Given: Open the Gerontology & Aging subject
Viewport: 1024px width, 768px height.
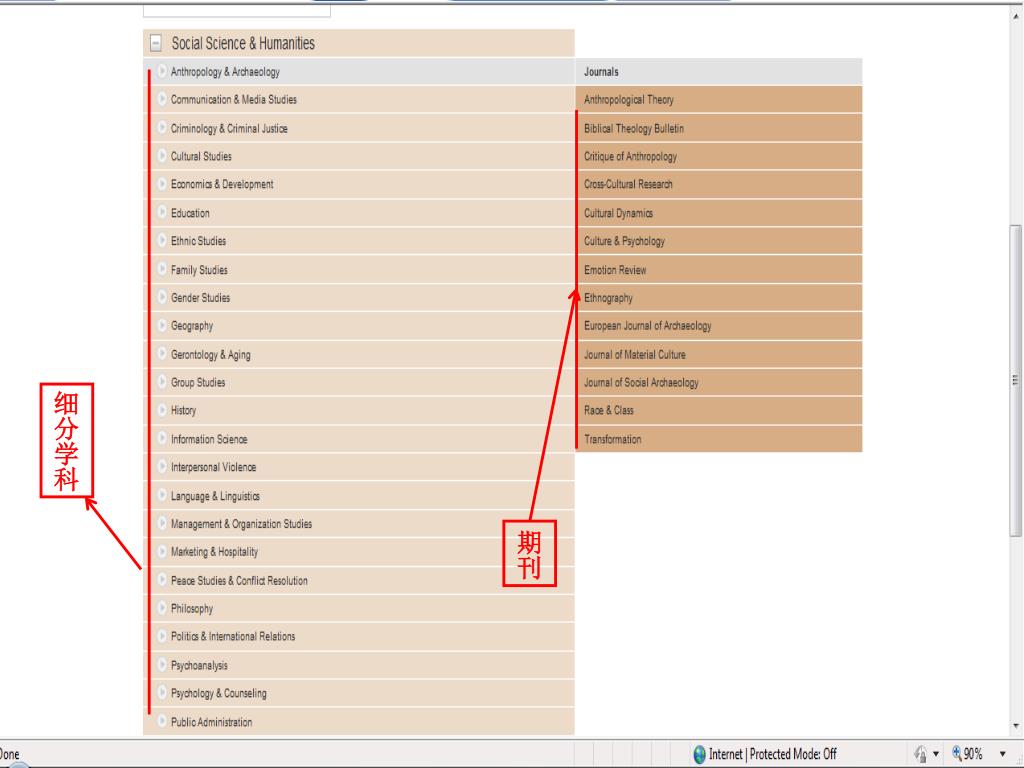Looking at the screenshot, I should (x=210, y=355).
